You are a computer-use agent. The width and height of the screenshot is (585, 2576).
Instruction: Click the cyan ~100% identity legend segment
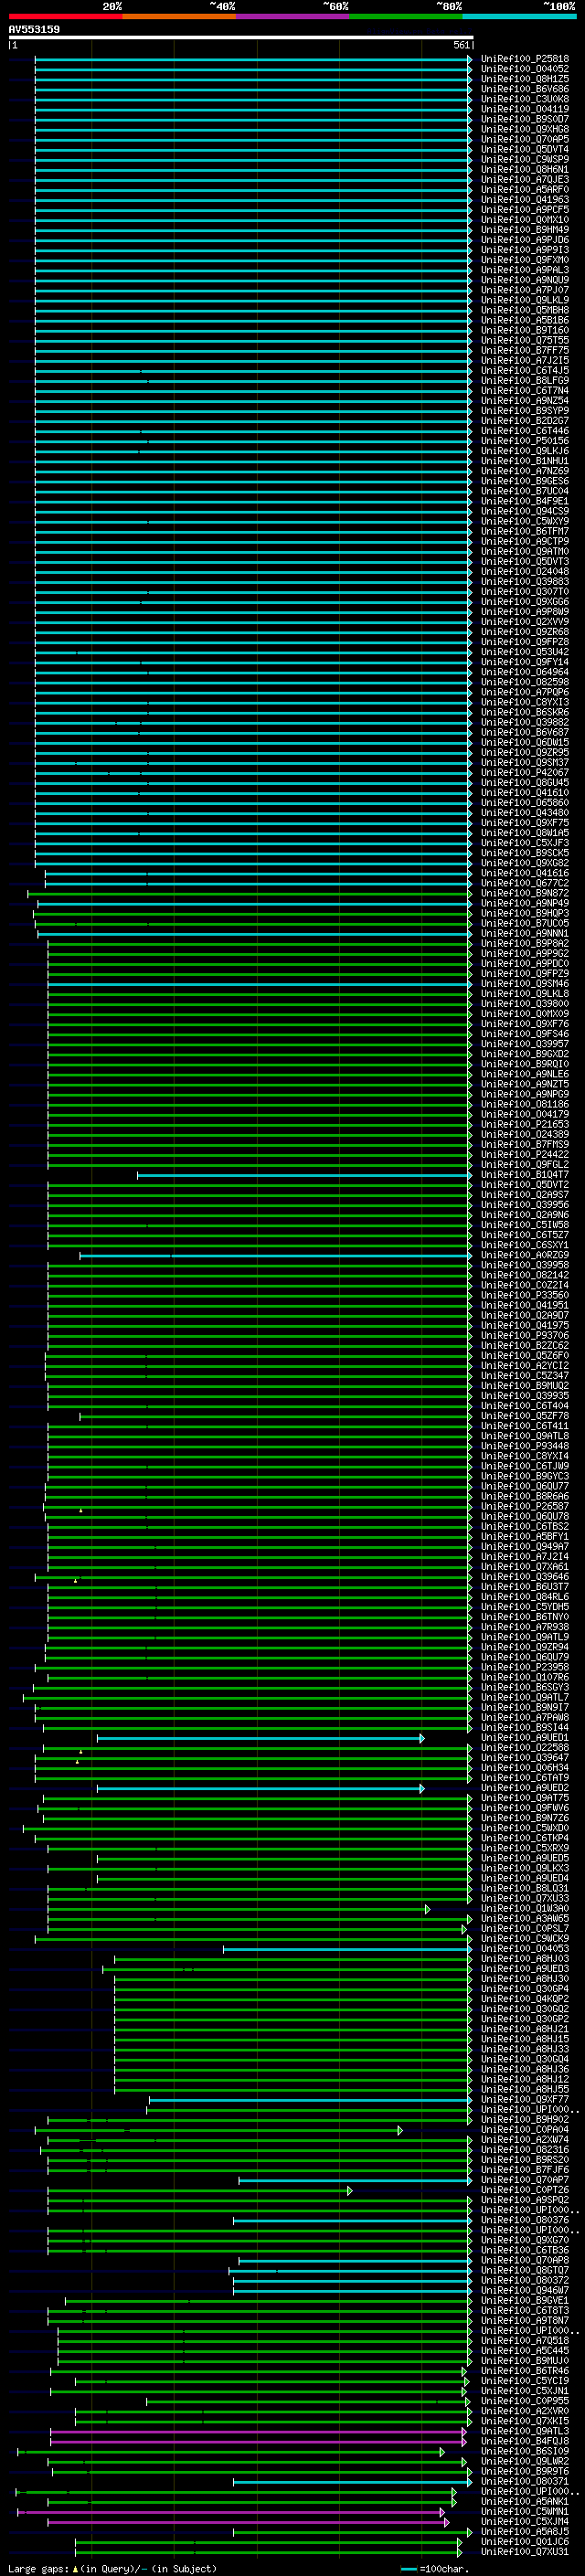point(519,16)
